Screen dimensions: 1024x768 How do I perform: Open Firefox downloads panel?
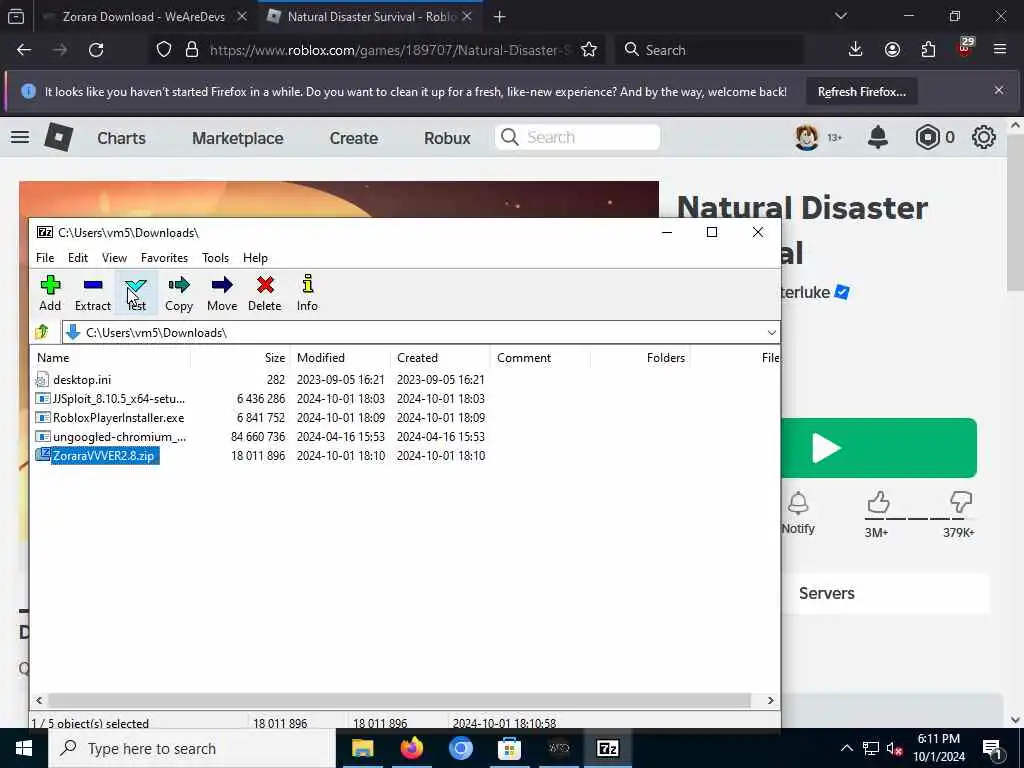(856, 50)
